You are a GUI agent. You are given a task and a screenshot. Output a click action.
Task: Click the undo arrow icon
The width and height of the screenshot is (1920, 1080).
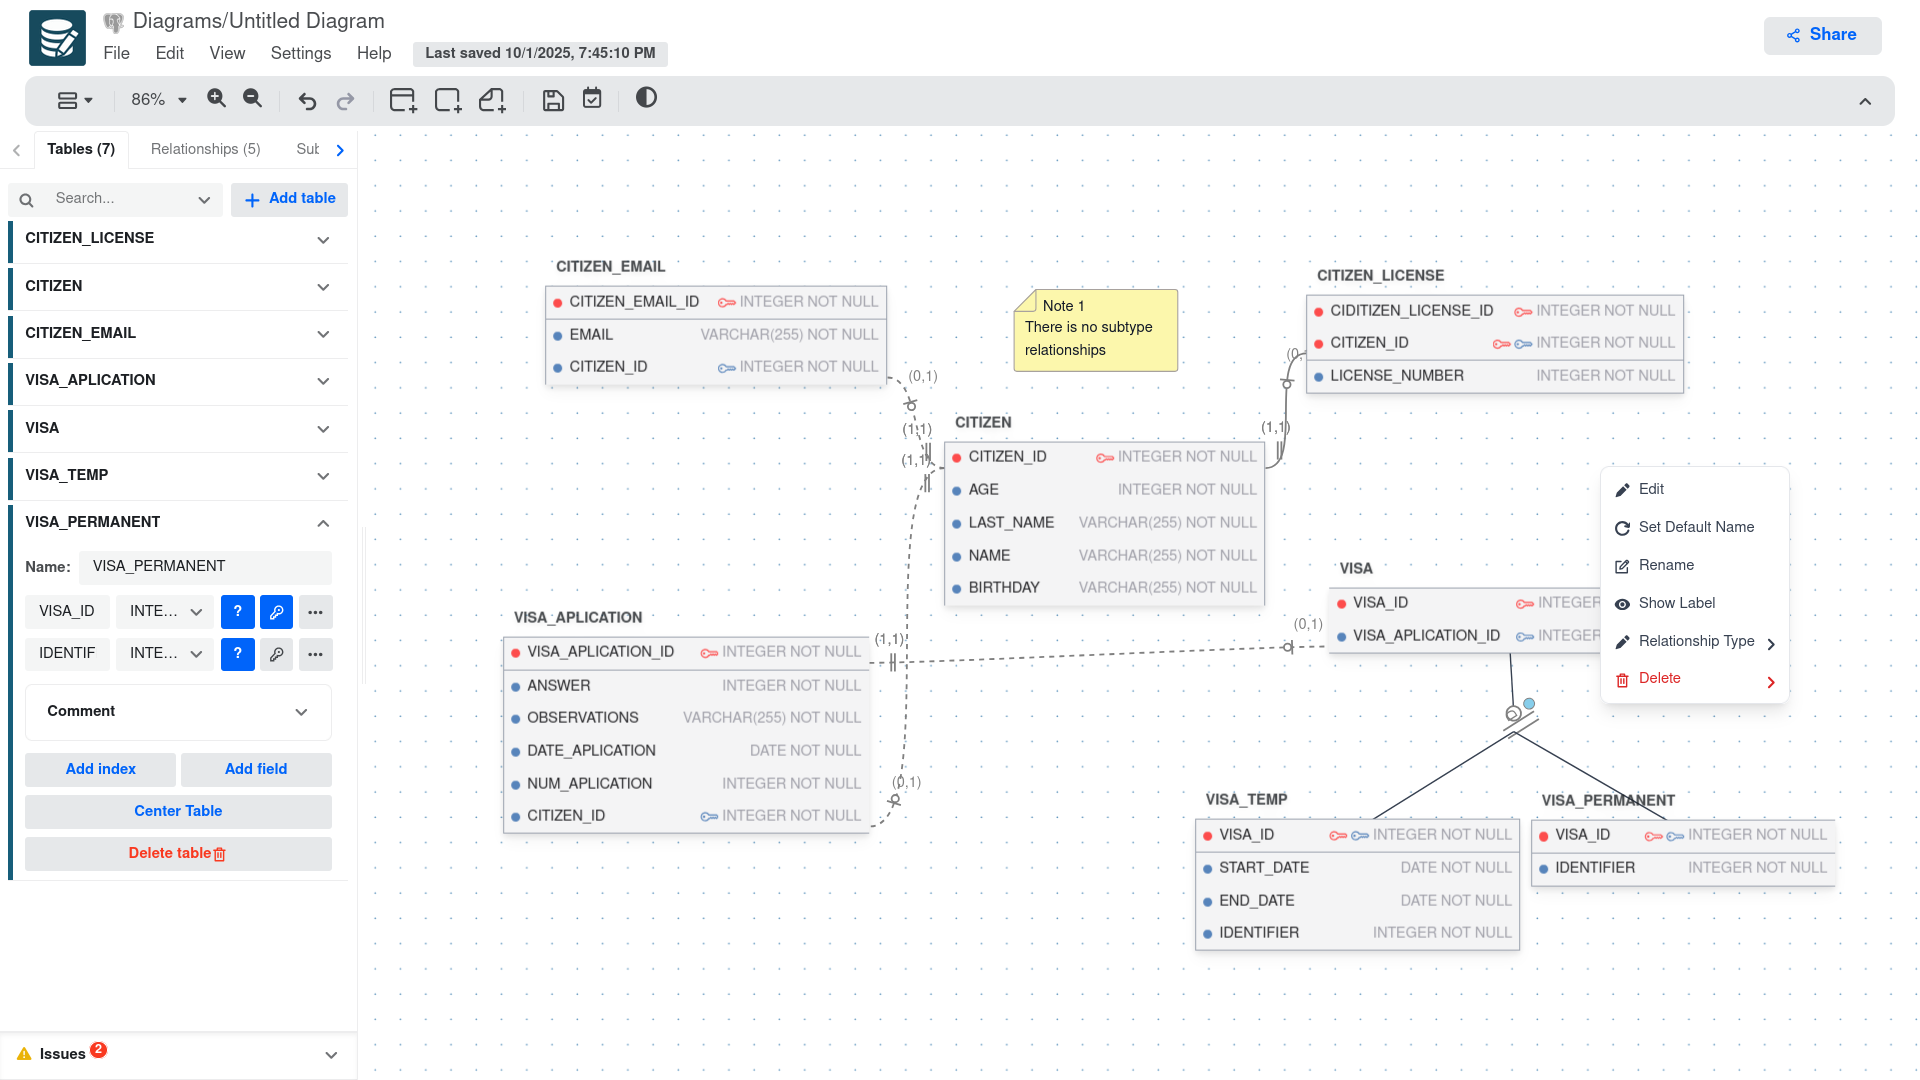click(307, 101)
